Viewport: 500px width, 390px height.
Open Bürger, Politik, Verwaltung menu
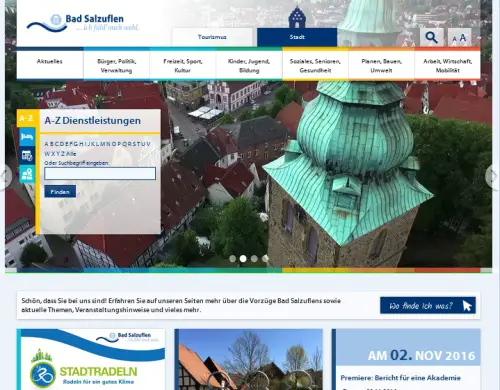point(117,65)
